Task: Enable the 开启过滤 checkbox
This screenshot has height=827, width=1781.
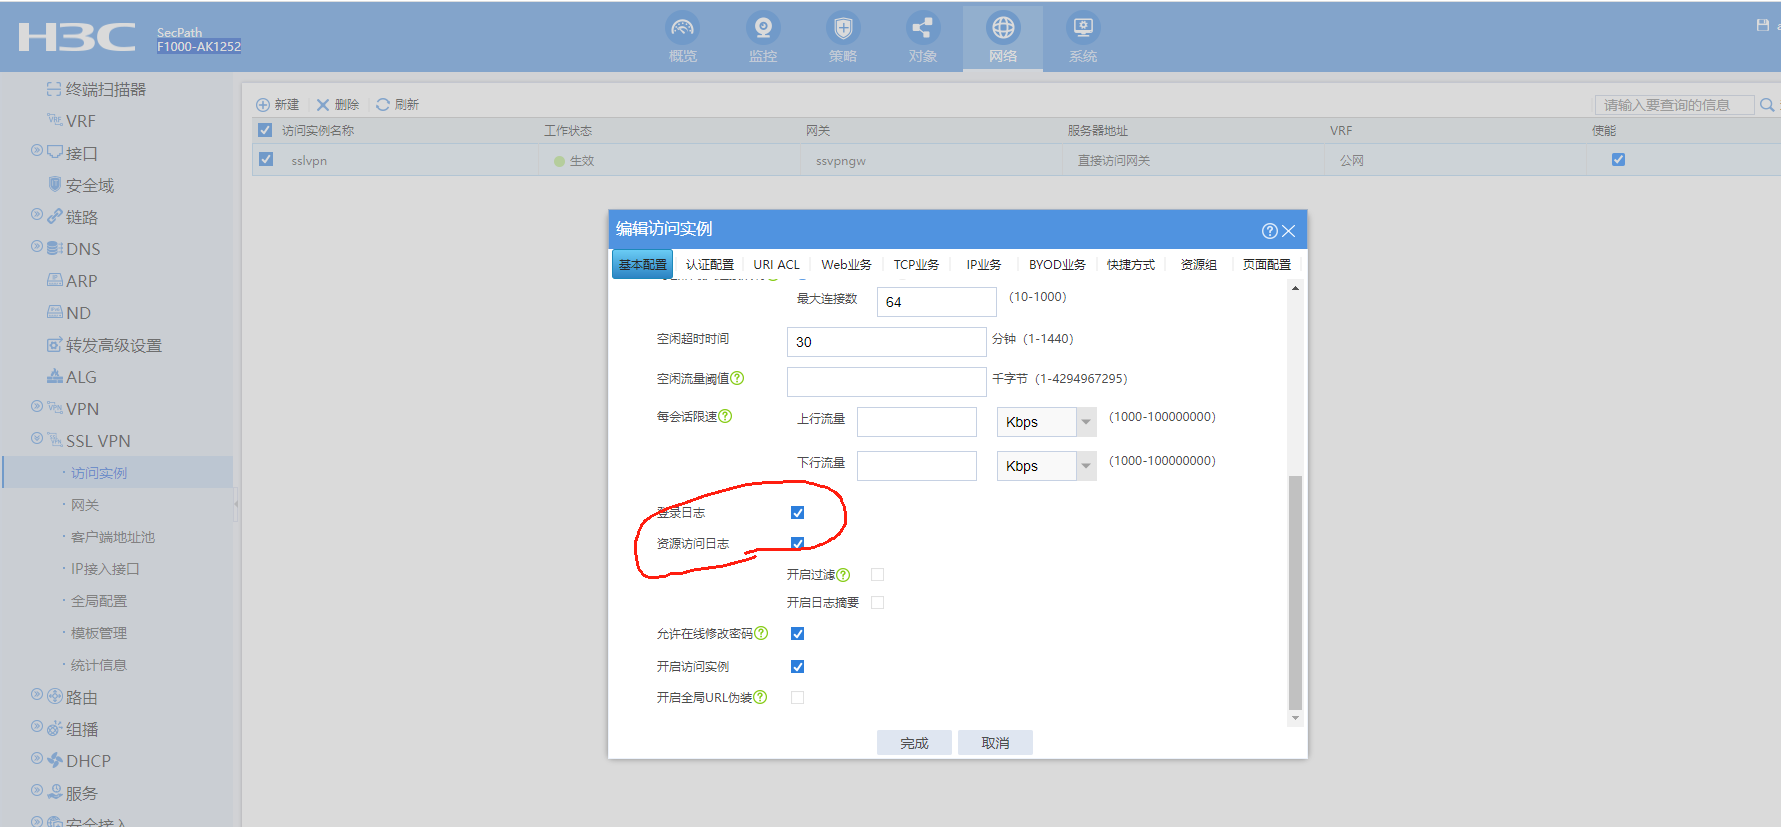Action: point(877,575)
